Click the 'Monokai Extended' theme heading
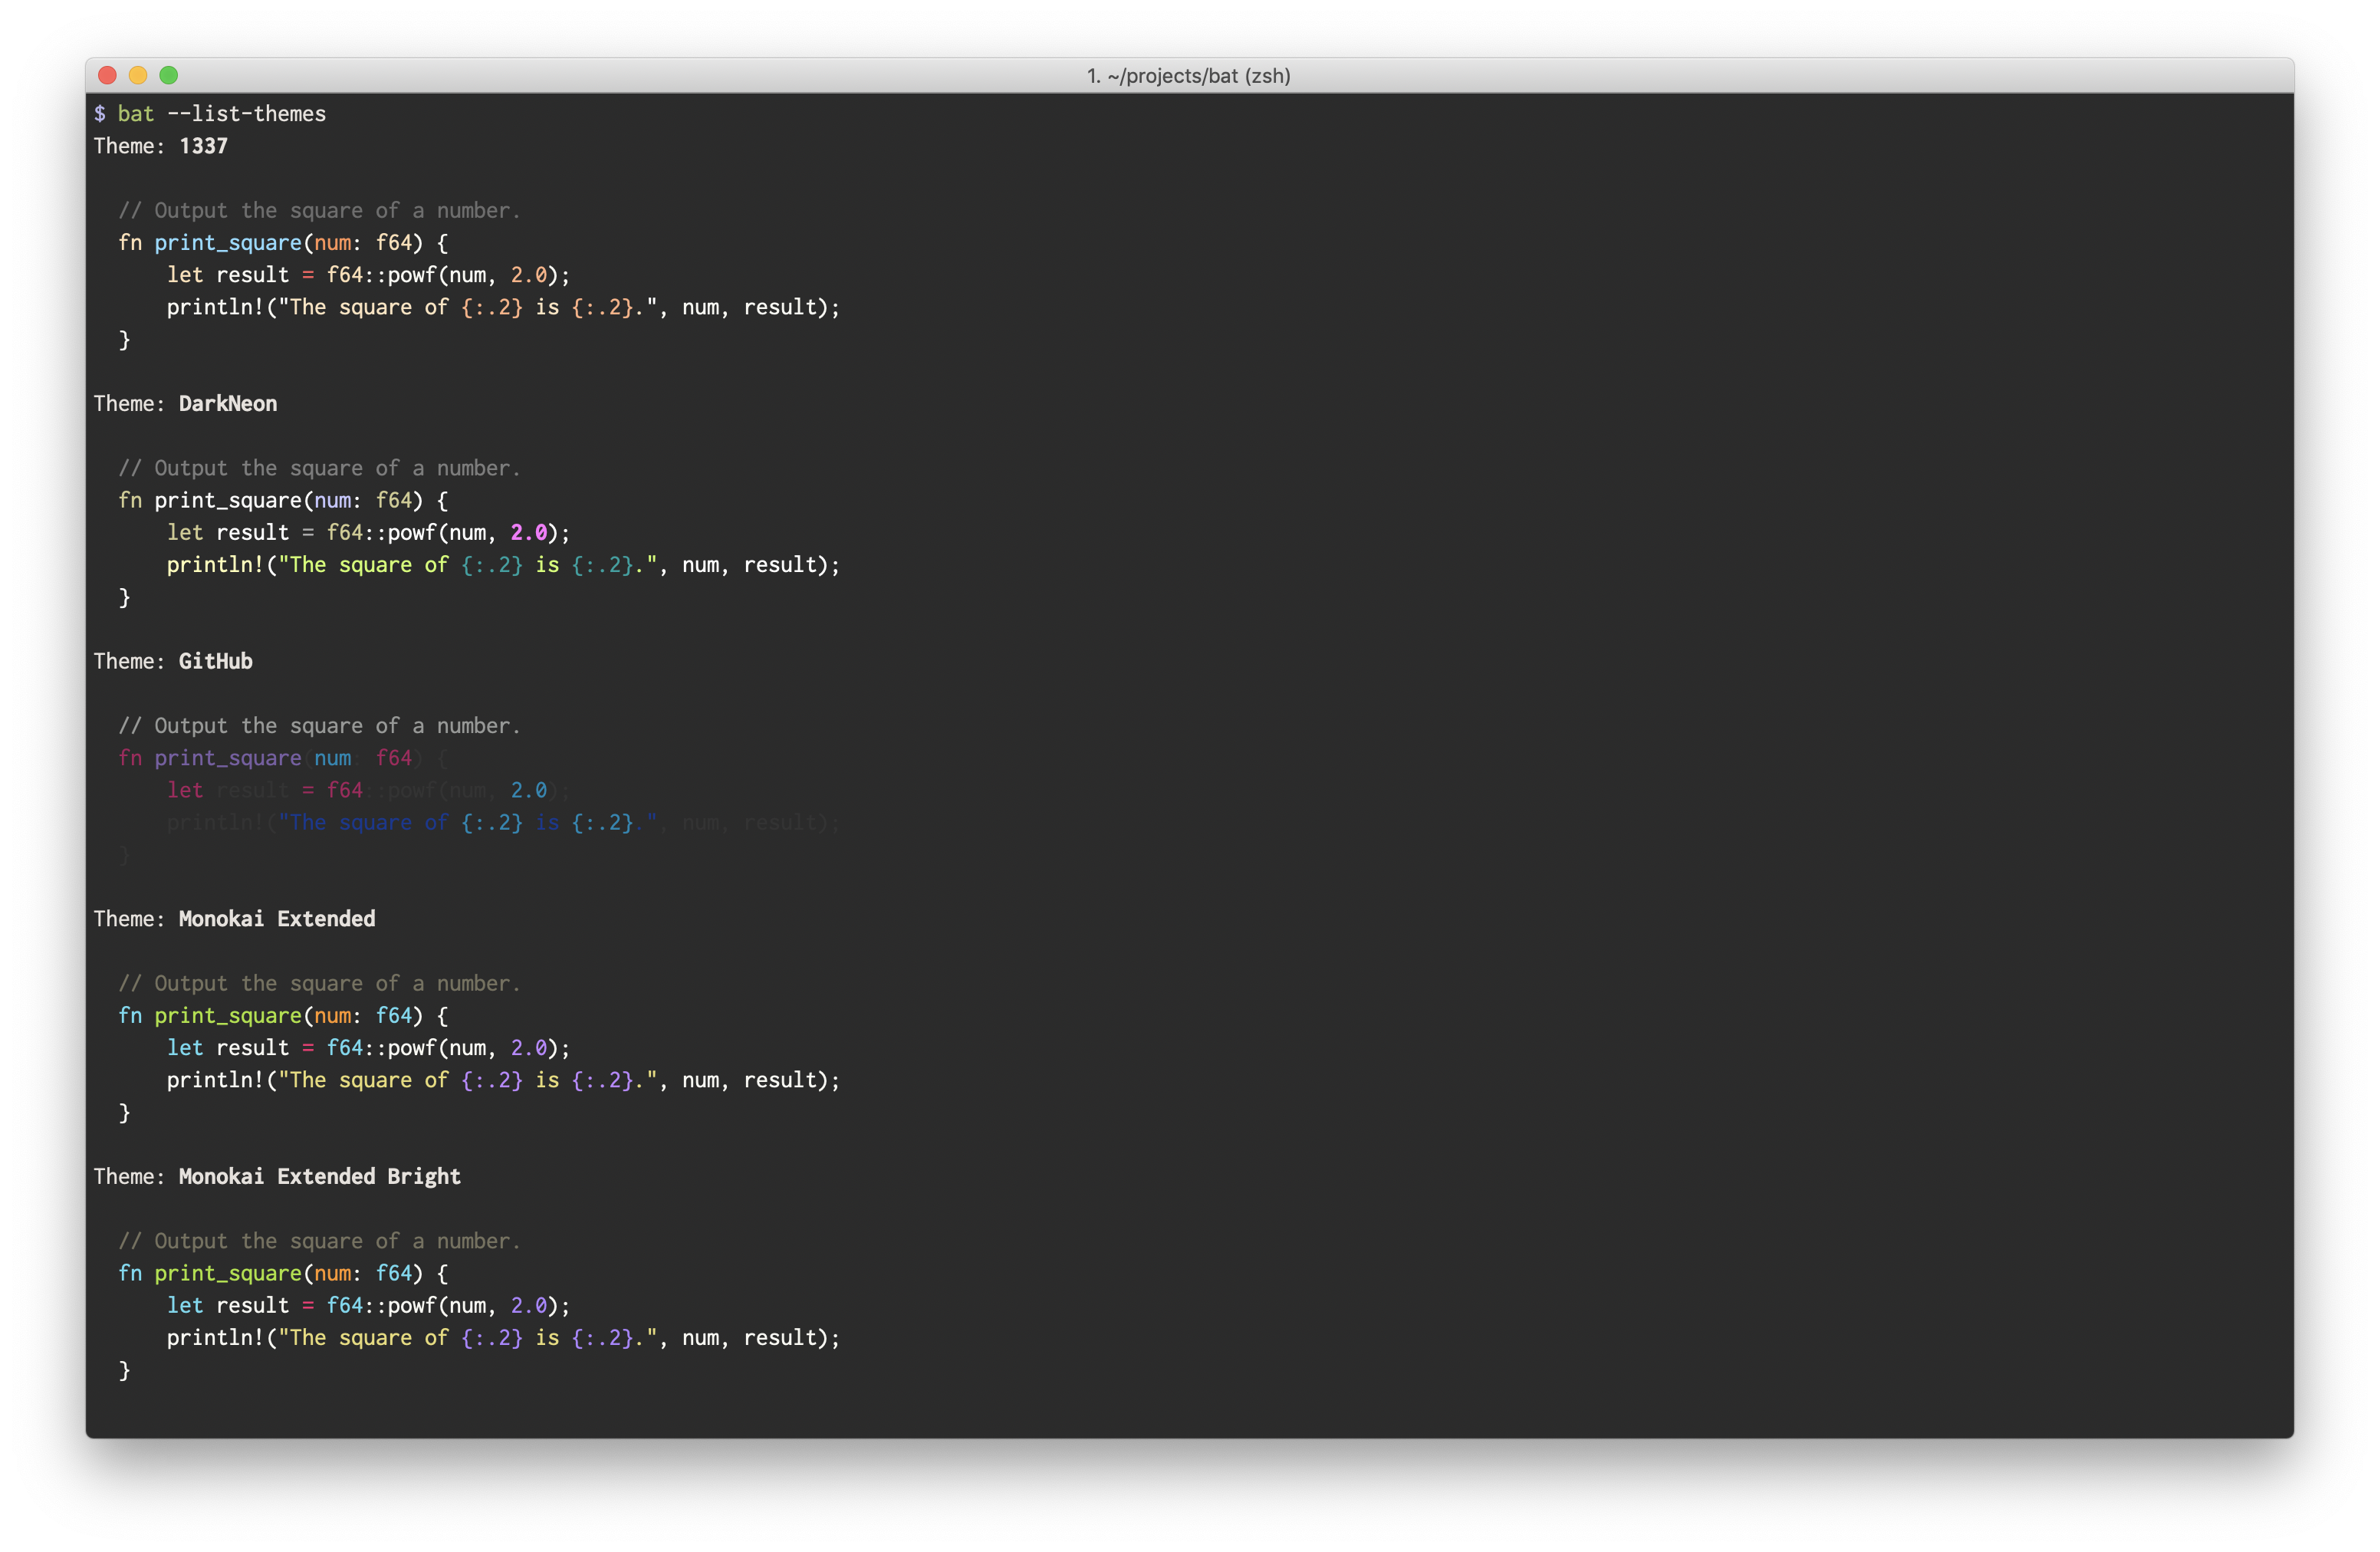 tap(276, 919)
